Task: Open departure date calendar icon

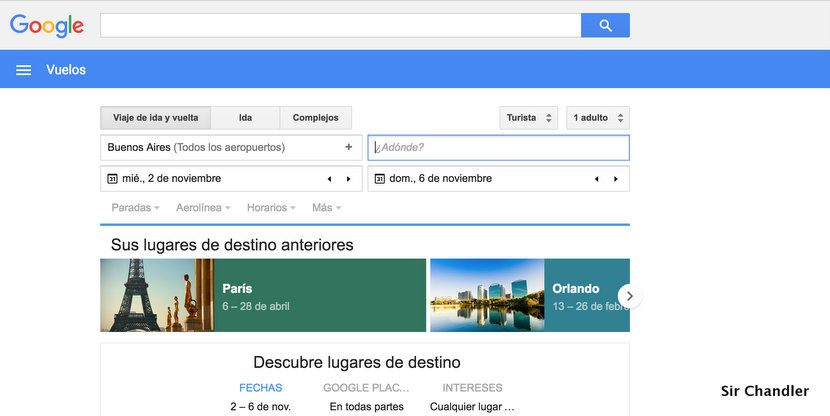Action: pyautogui.click(x=112, y=179)
